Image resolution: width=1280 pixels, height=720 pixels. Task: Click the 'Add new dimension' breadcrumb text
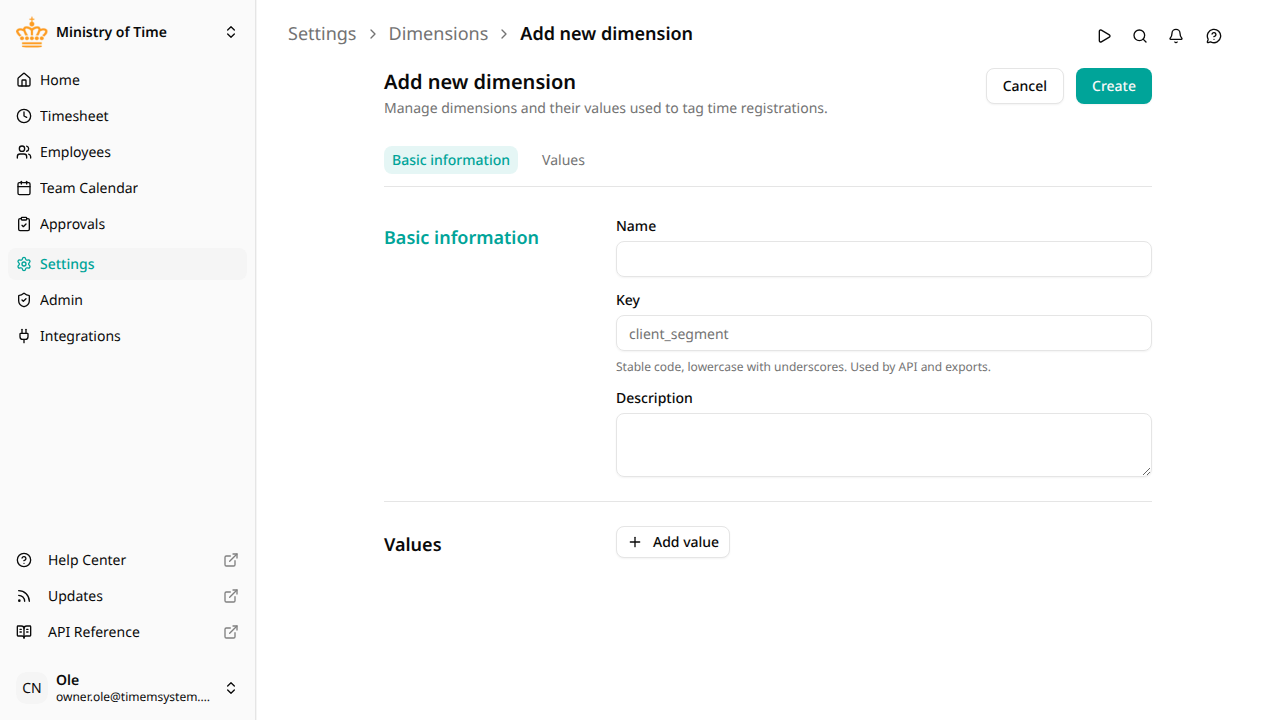click(x=606, y=34)
